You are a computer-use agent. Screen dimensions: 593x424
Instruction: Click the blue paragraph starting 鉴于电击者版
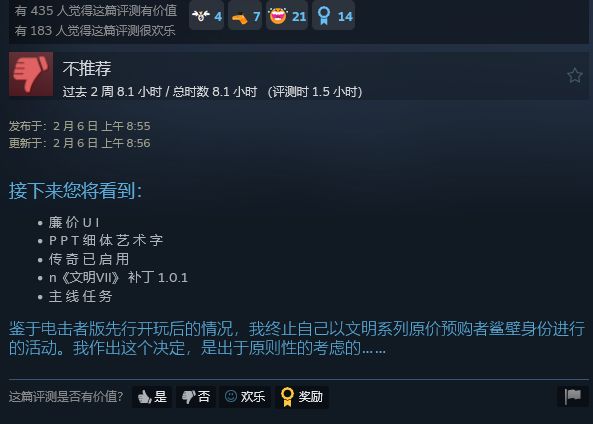click(x=297, y=338)
